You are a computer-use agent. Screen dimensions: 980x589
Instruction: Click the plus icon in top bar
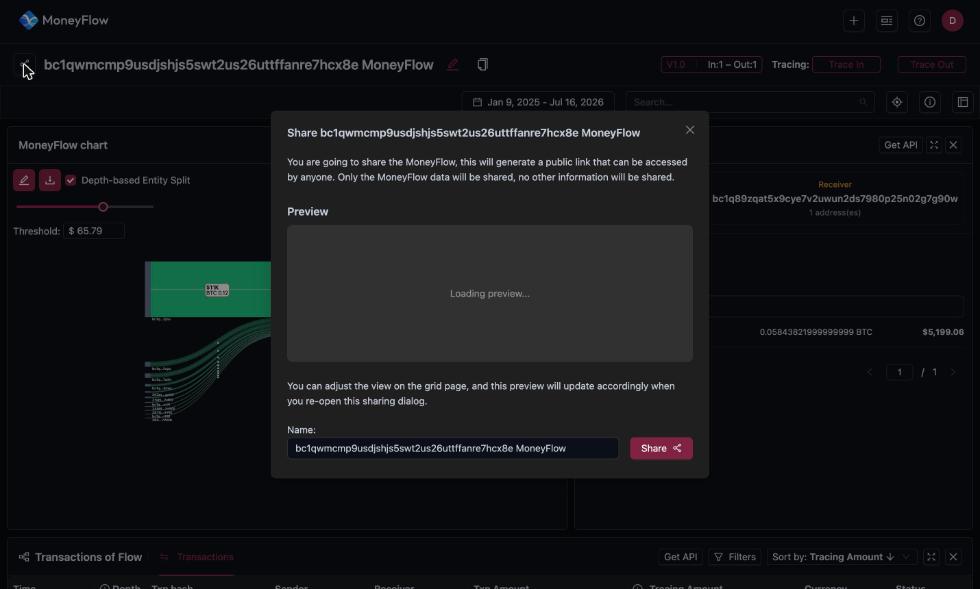pyautogui.click(x=854, y=21)
